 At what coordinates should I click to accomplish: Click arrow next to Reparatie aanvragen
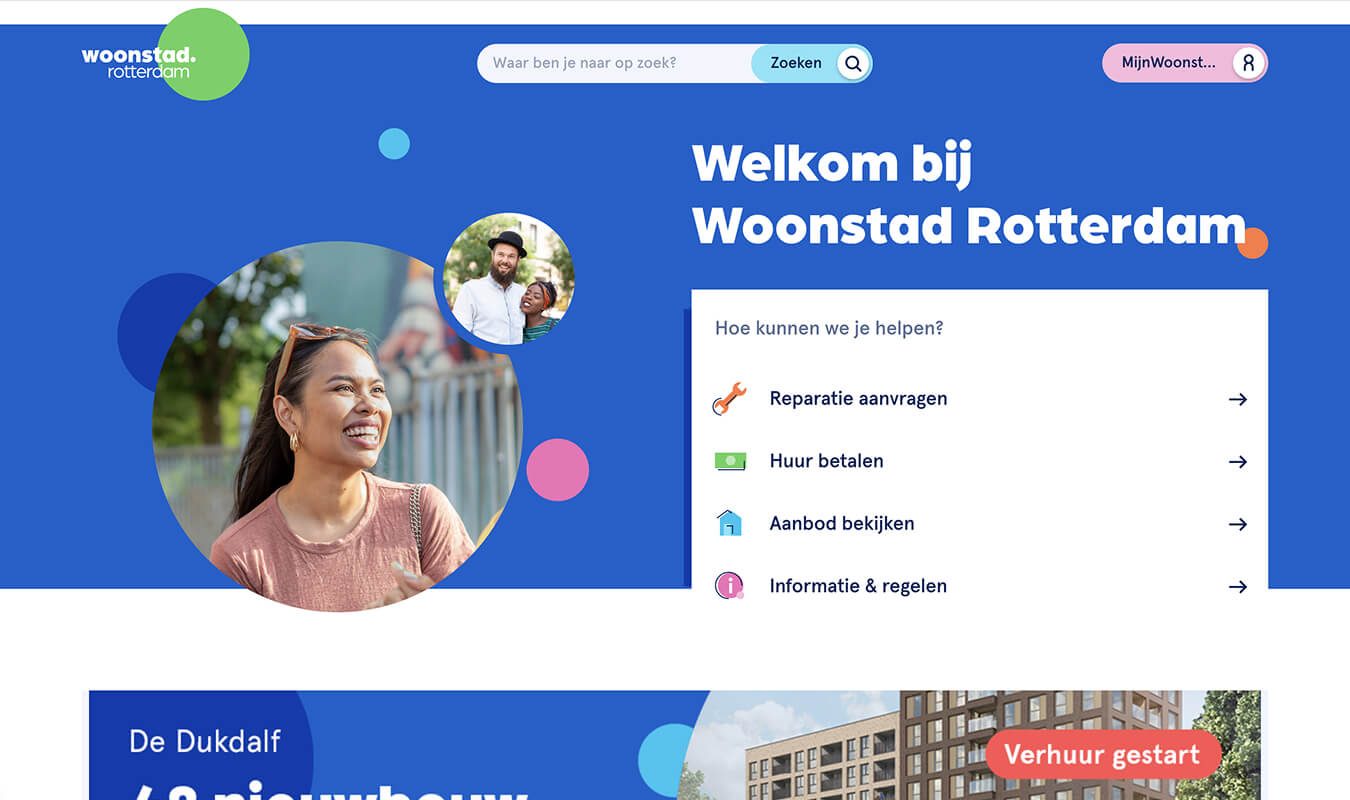pyautogui.click(x=1238, y=399)
